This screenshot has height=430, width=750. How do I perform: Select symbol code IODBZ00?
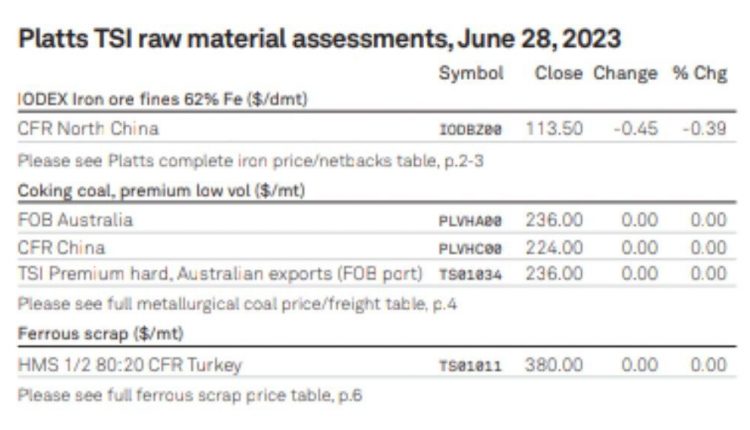pyautogui.click(x=471, y=130)
